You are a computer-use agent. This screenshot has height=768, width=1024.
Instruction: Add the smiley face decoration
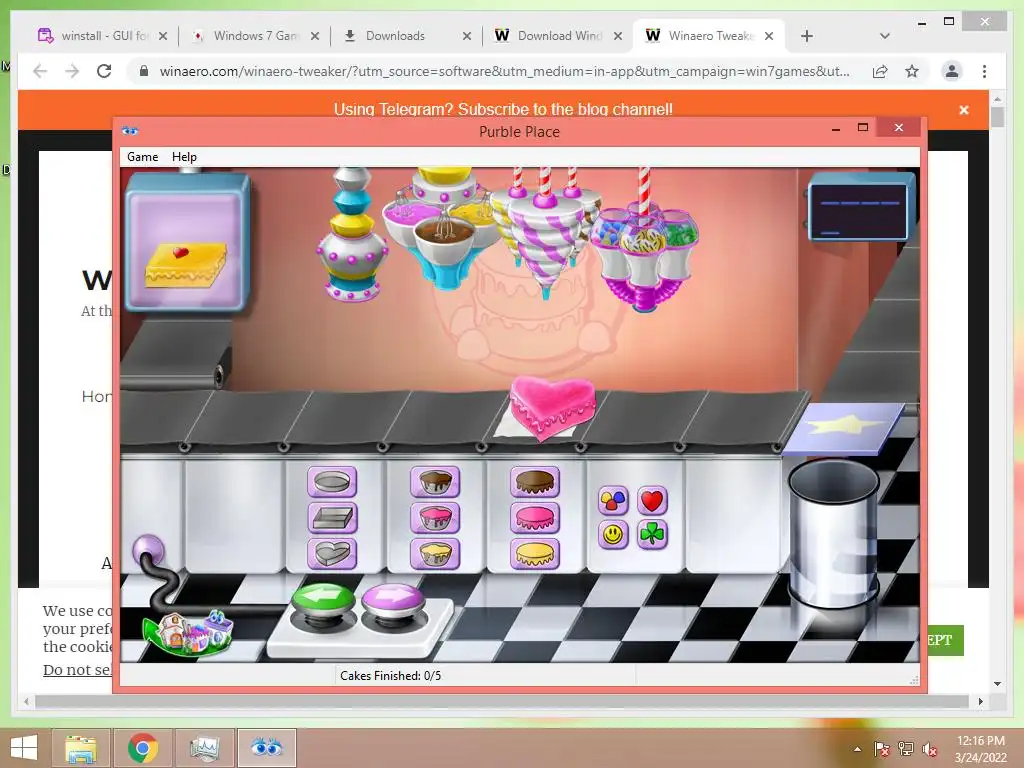[613, 535]
